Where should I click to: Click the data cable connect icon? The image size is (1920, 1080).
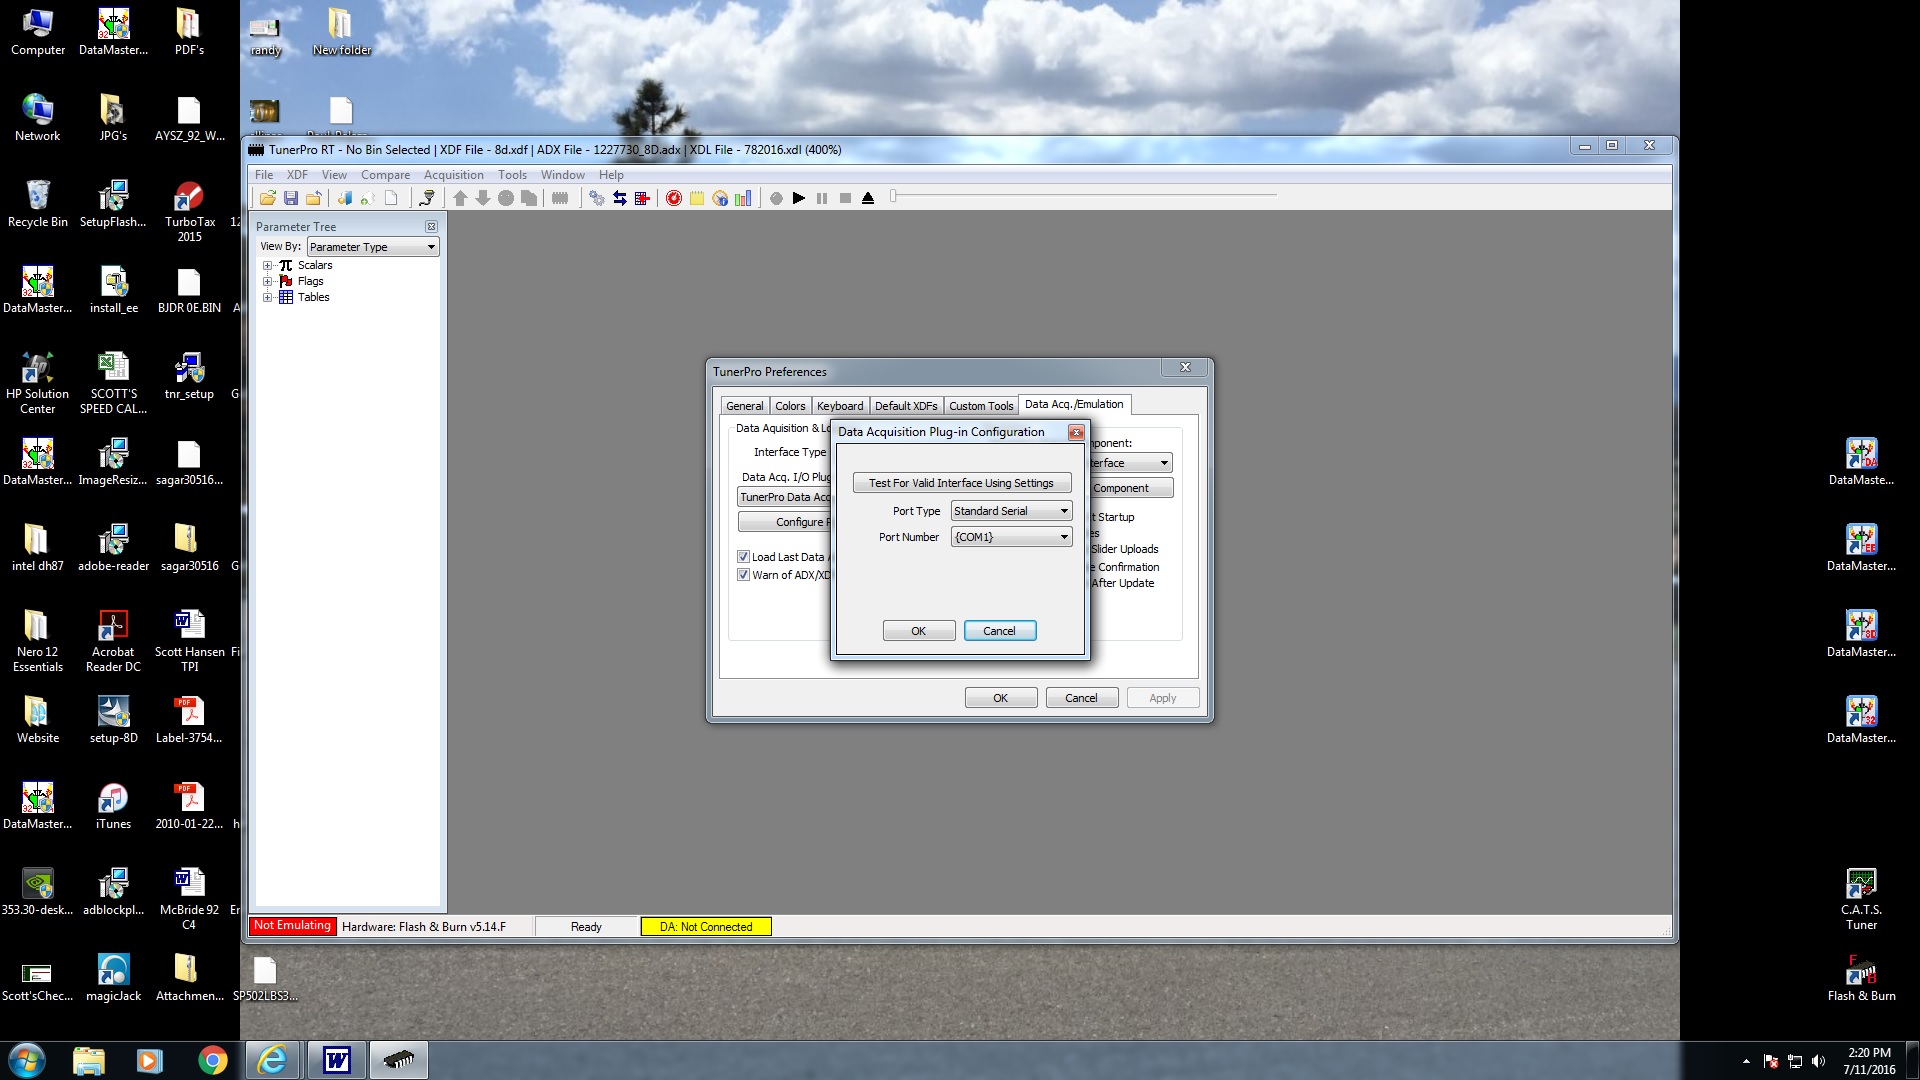coord(427,198)
